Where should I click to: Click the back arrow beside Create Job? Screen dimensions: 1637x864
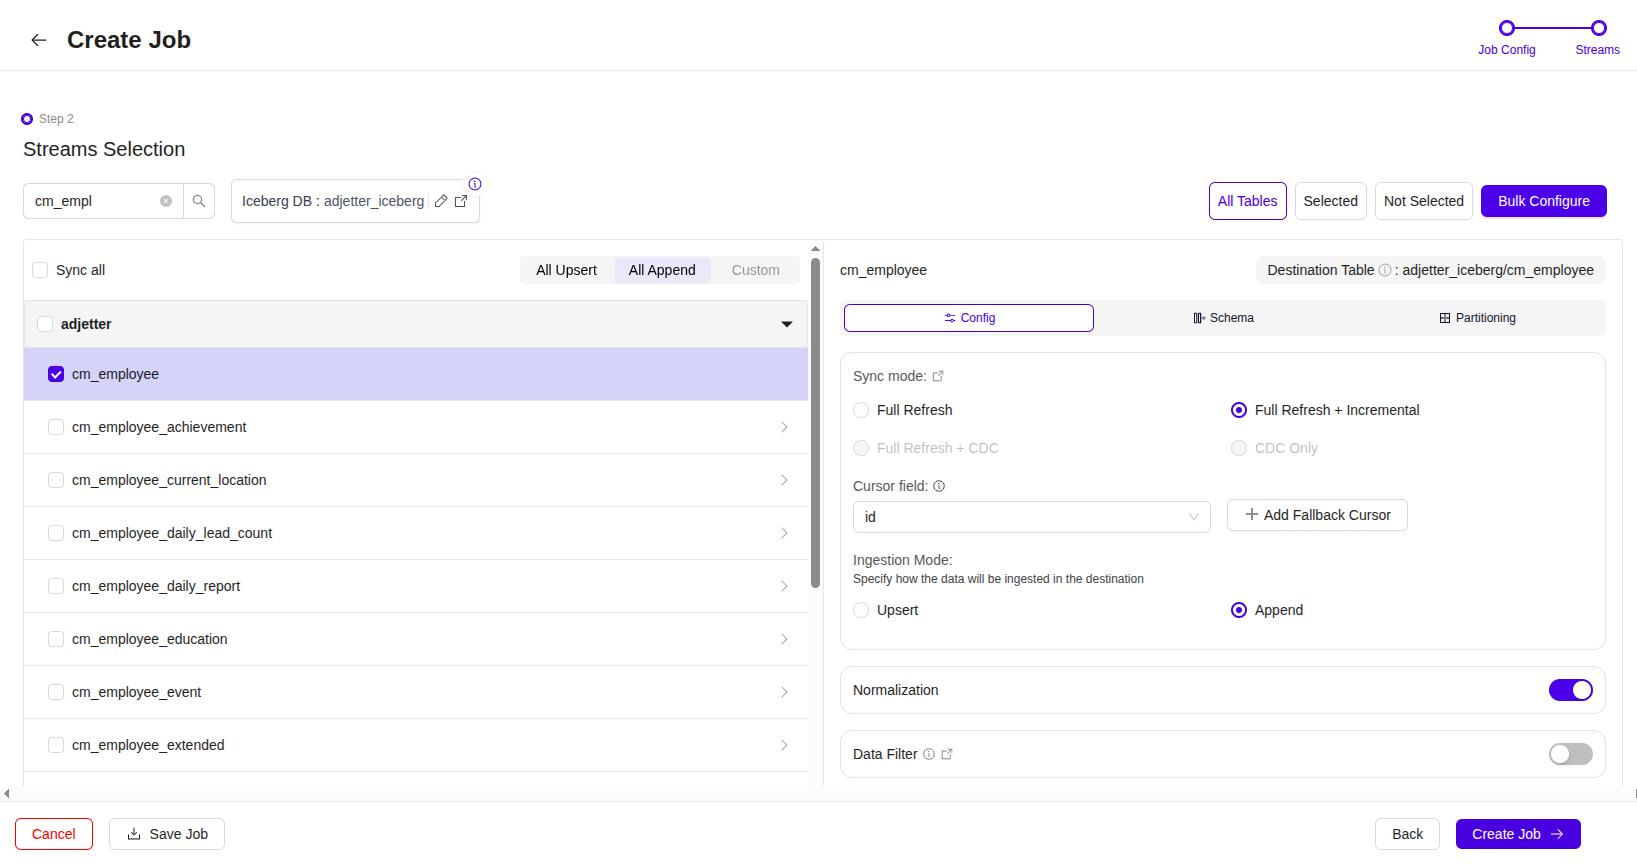[x=39, y=40]
